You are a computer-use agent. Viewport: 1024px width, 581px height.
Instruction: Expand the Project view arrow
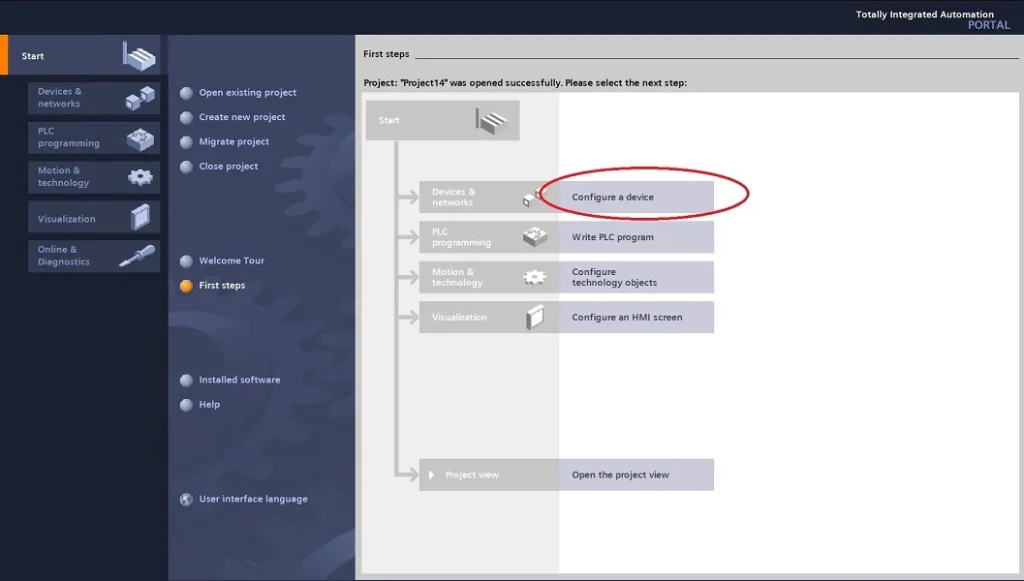coord(432,475)
